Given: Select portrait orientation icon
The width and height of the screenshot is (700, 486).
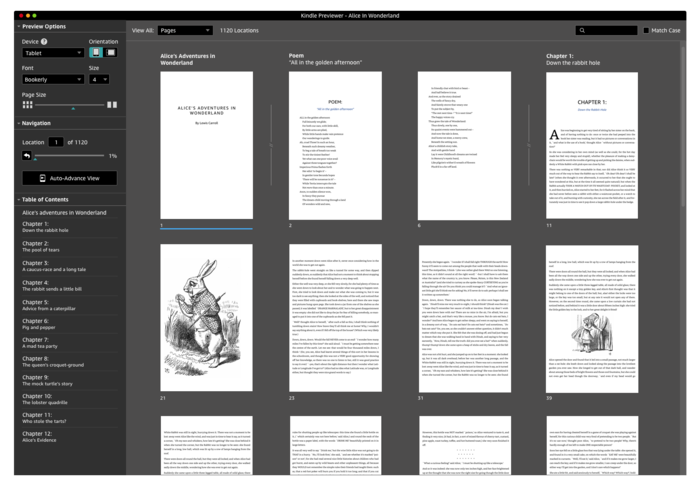Looking at the screenshot, I should coord(97,52).
